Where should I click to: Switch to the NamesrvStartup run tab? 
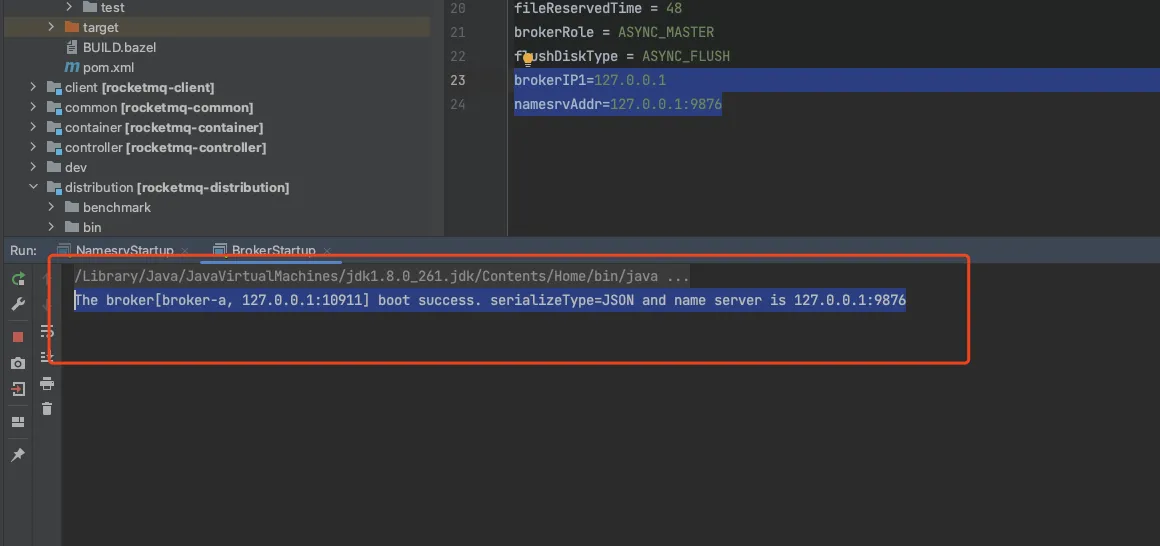(124, 250)
